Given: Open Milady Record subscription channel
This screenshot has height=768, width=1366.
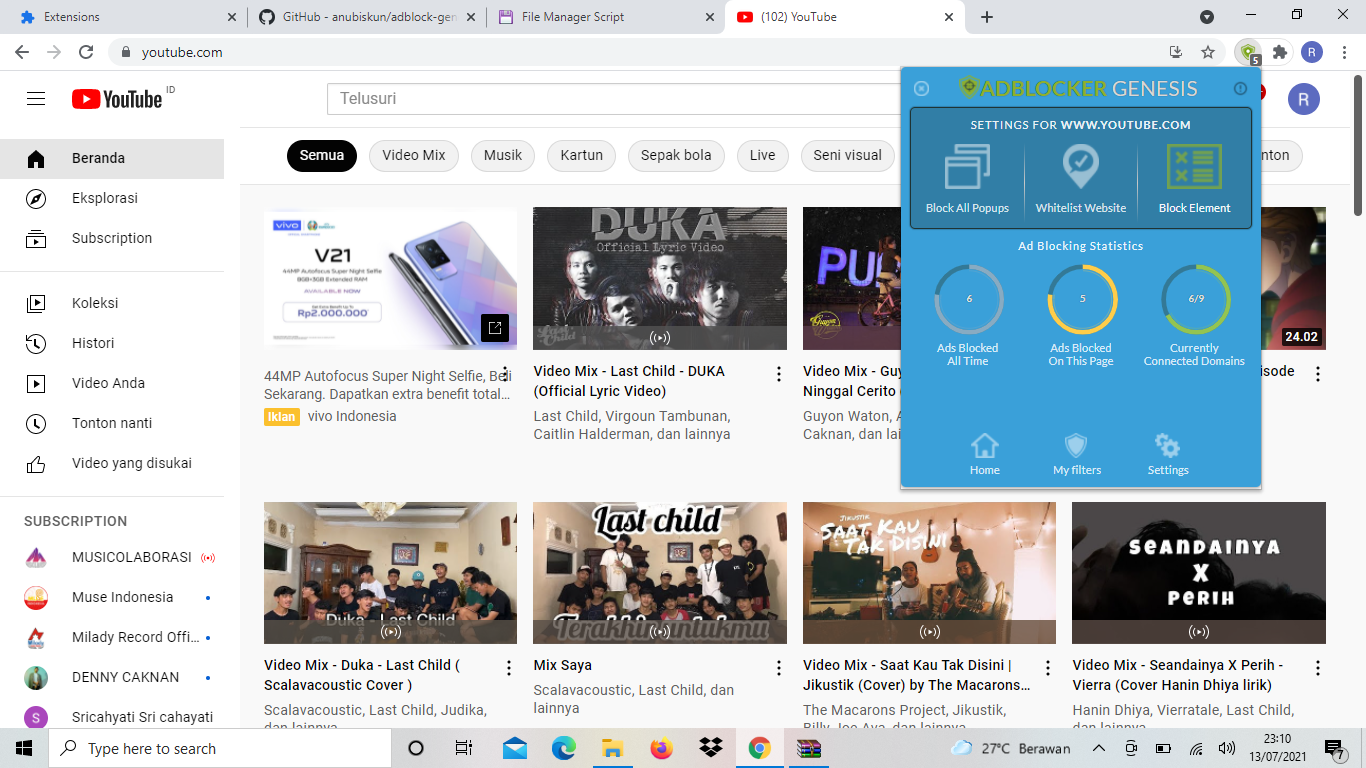Looking at the screenshot, I should tap(112, 637).
